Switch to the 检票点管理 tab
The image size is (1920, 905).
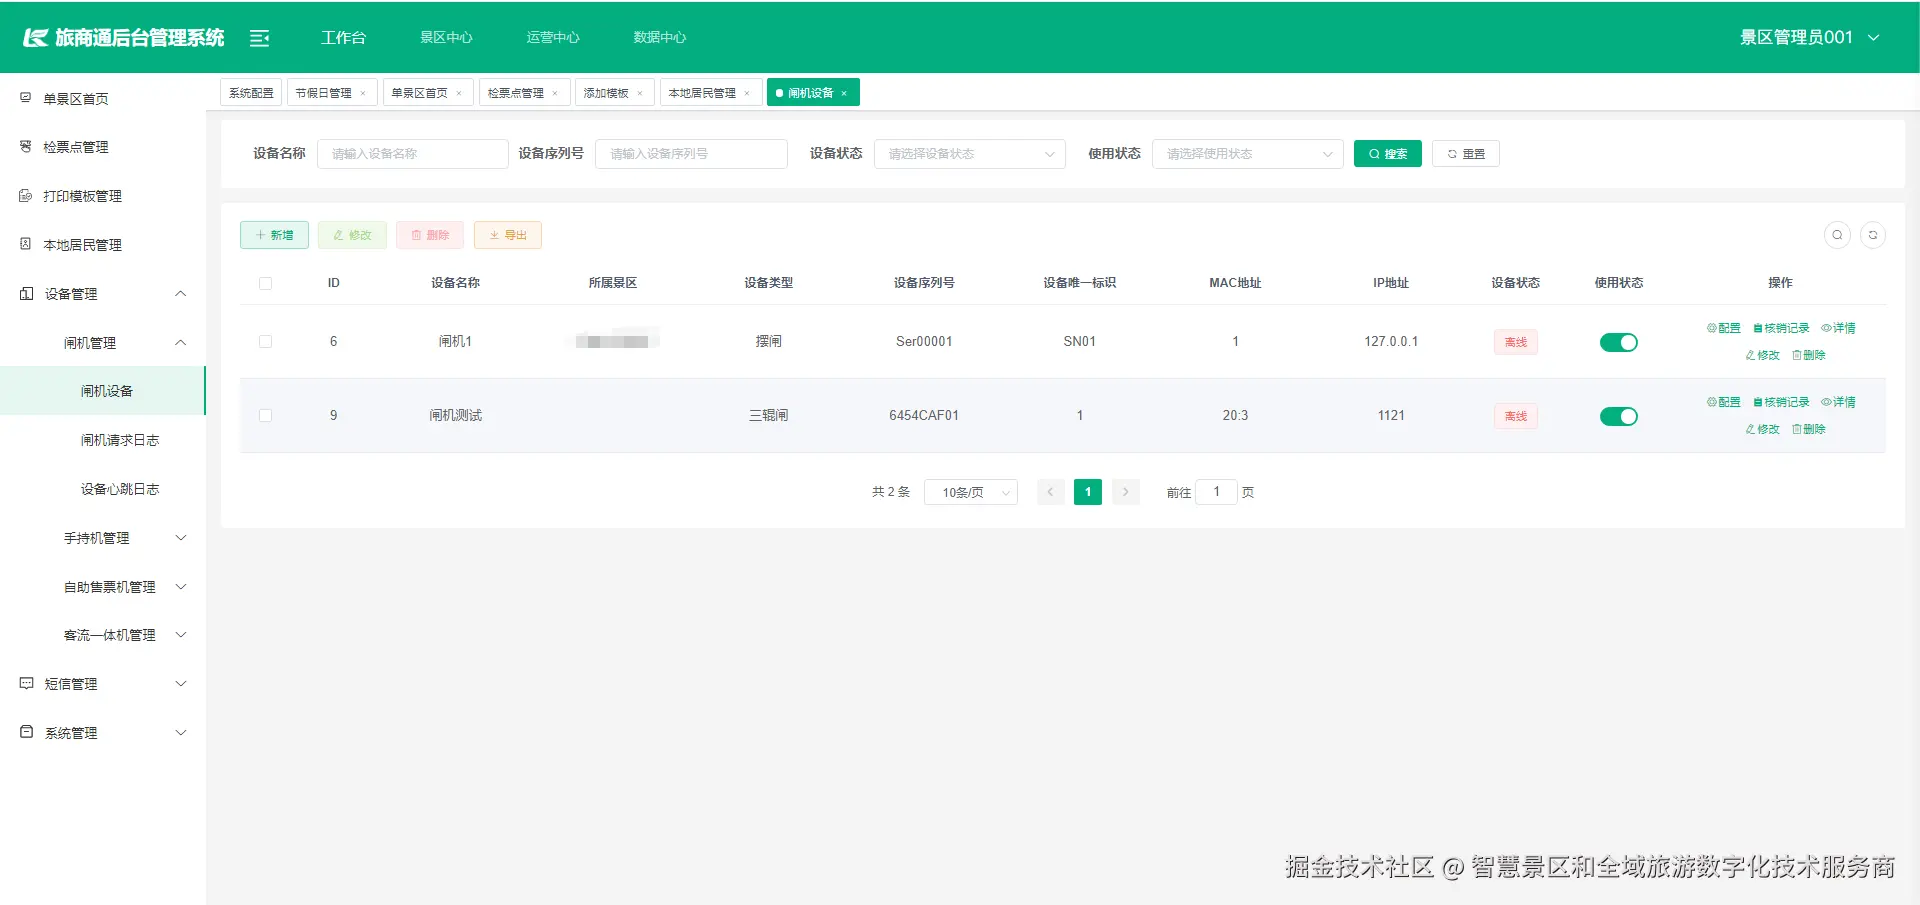518,92
